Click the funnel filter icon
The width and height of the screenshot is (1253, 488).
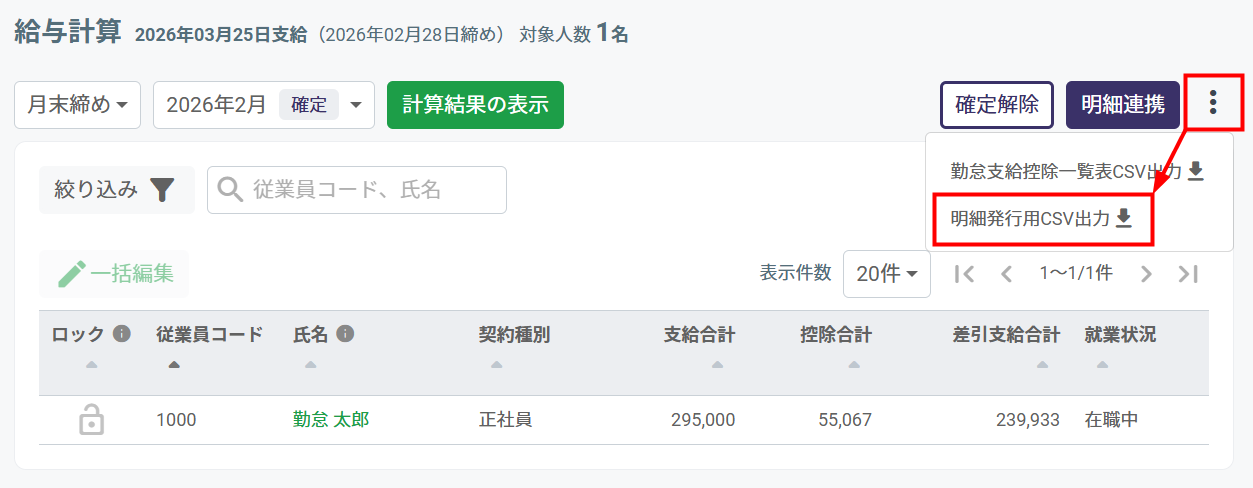(162, 190)
